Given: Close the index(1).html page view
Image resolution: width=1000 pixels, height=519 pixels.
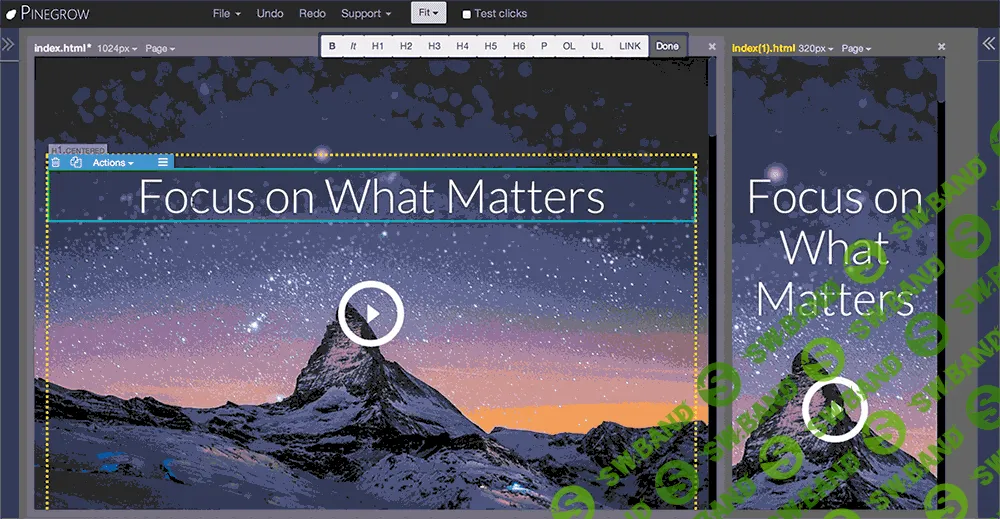Looking at the screenshot, I should [941, 47].
